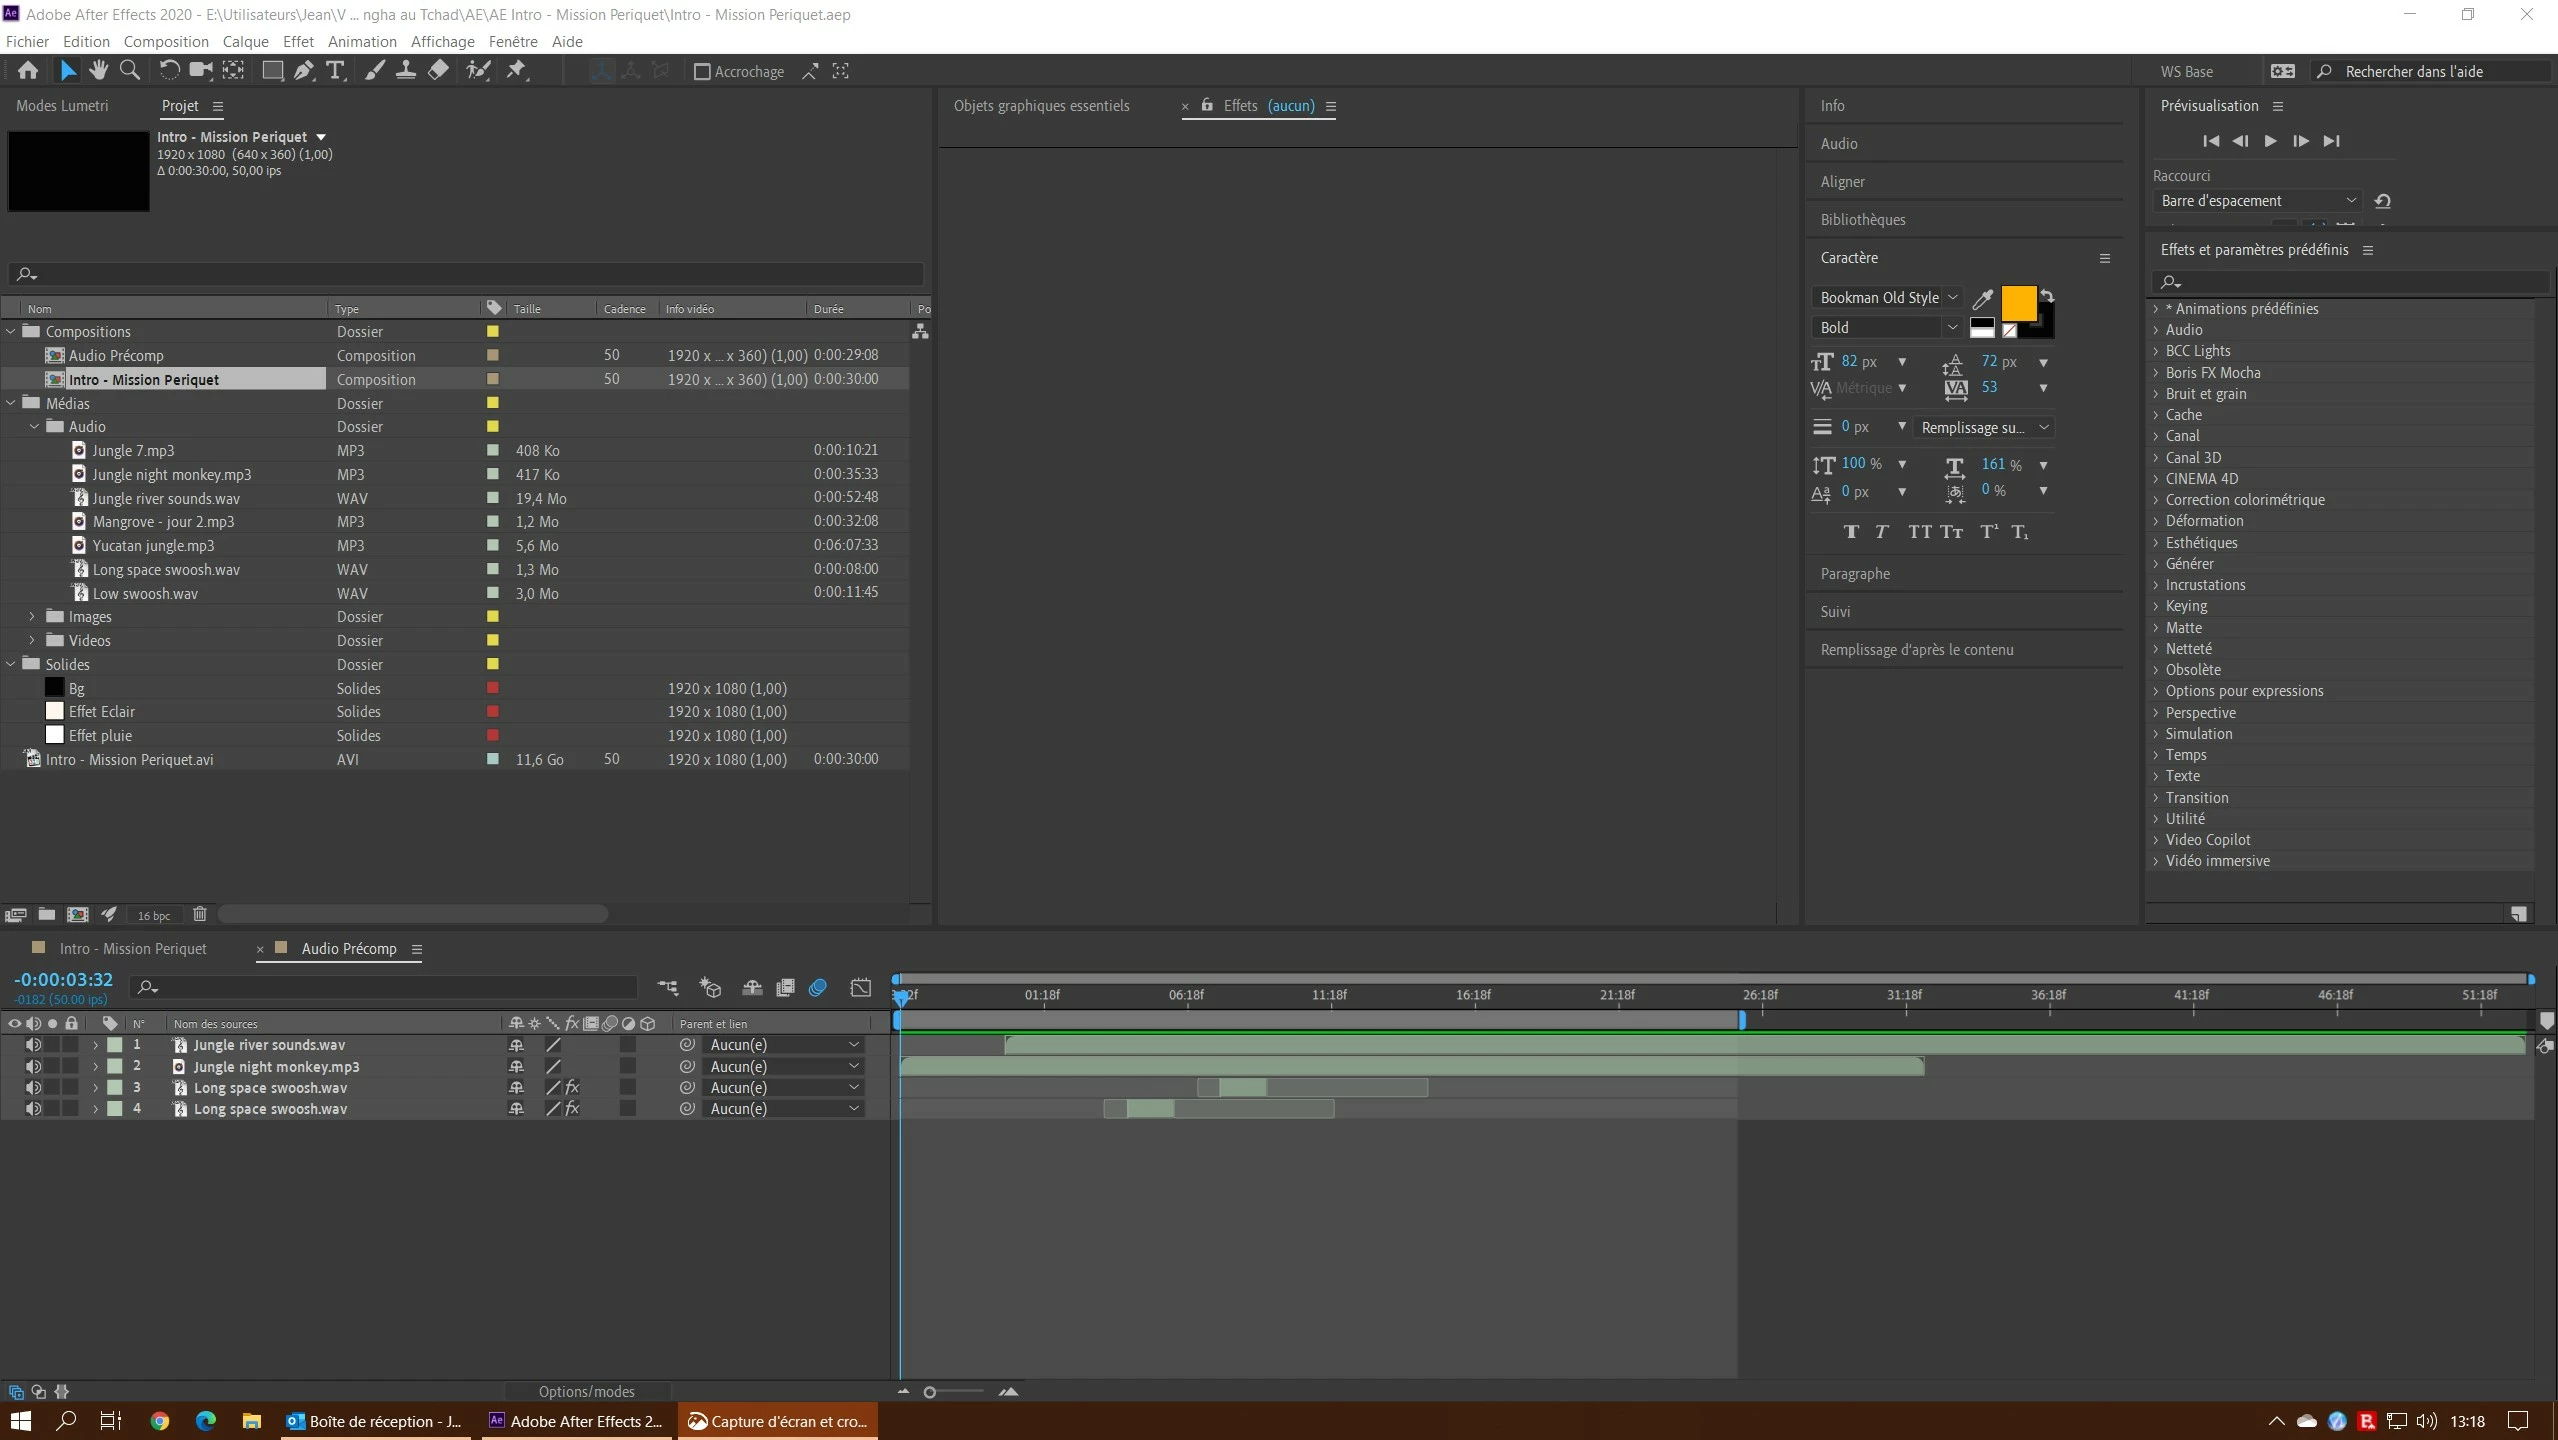Select the Pen tool

[304, 70]
